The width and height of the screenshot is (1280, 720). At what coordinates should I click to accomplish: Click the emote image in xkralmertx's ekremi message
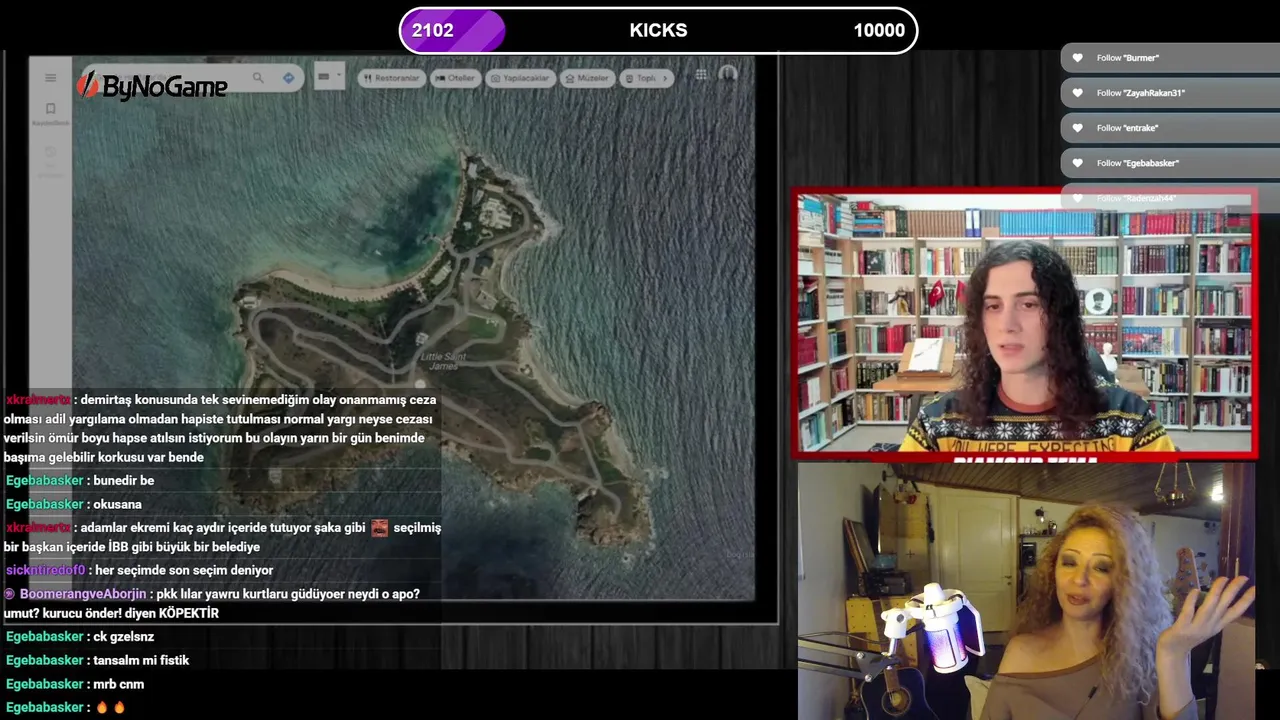pyautogui.click(x=379, y=527)
